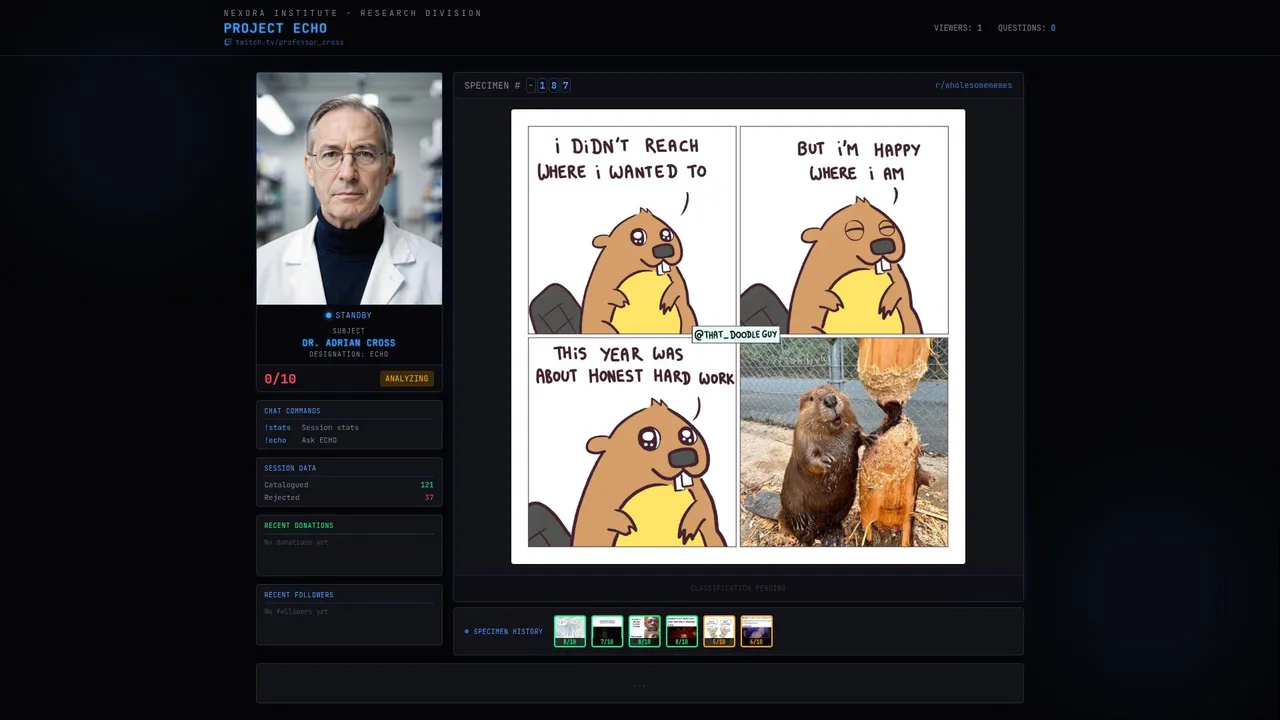The width and height of the screenshot is (1280, 720).
Task: Click the No donations yet message
Action: click(296, 542)
